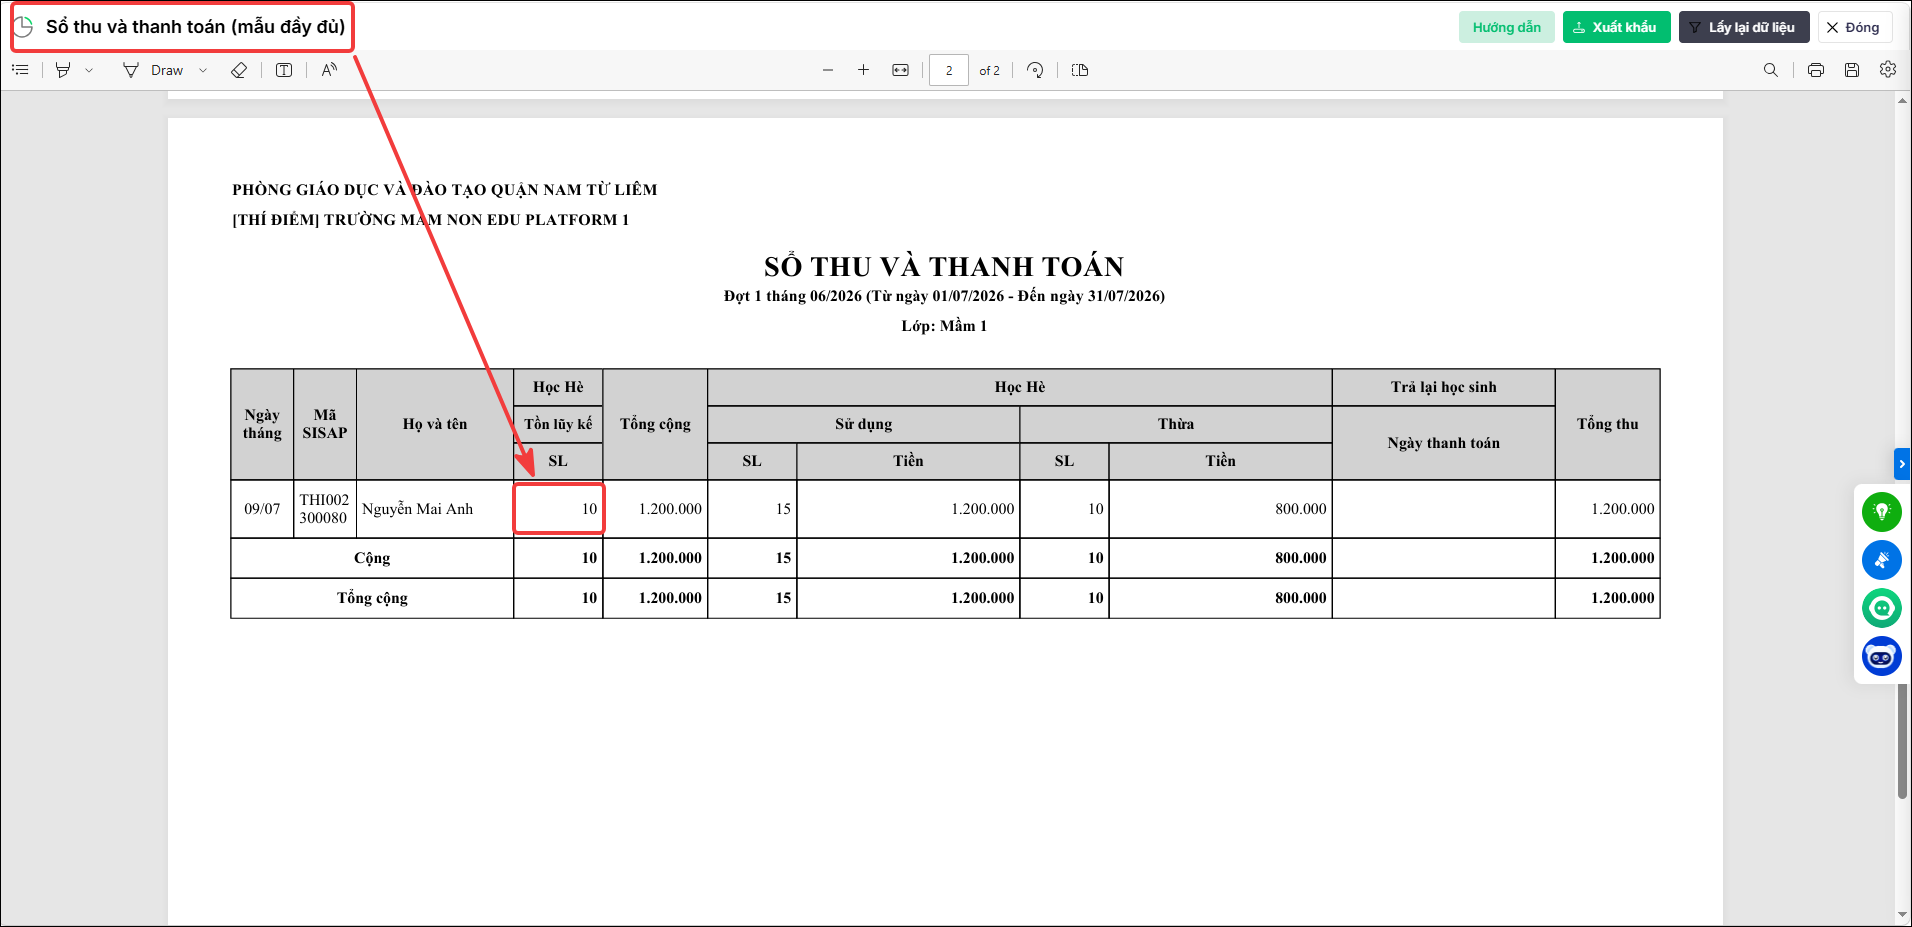Click the 'Ngày thanh toán' header

(x=1444, y=443)
